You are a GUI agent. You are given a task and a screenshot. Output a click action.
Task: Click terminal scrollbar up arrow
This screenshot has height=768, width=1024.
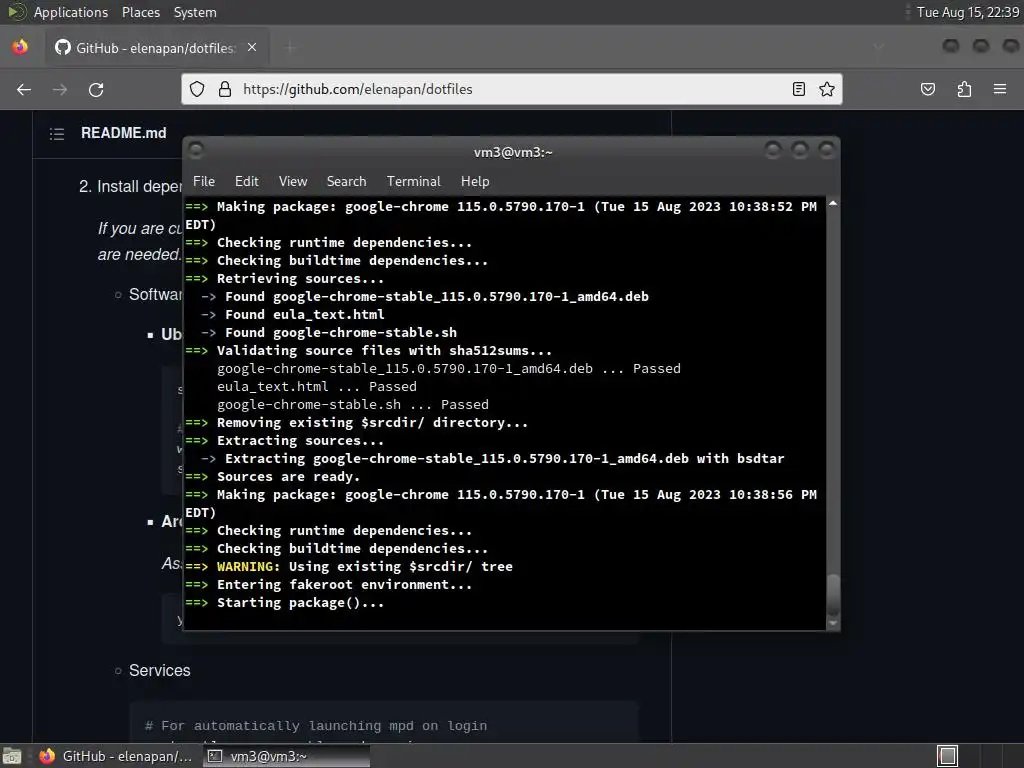point(833,204)
